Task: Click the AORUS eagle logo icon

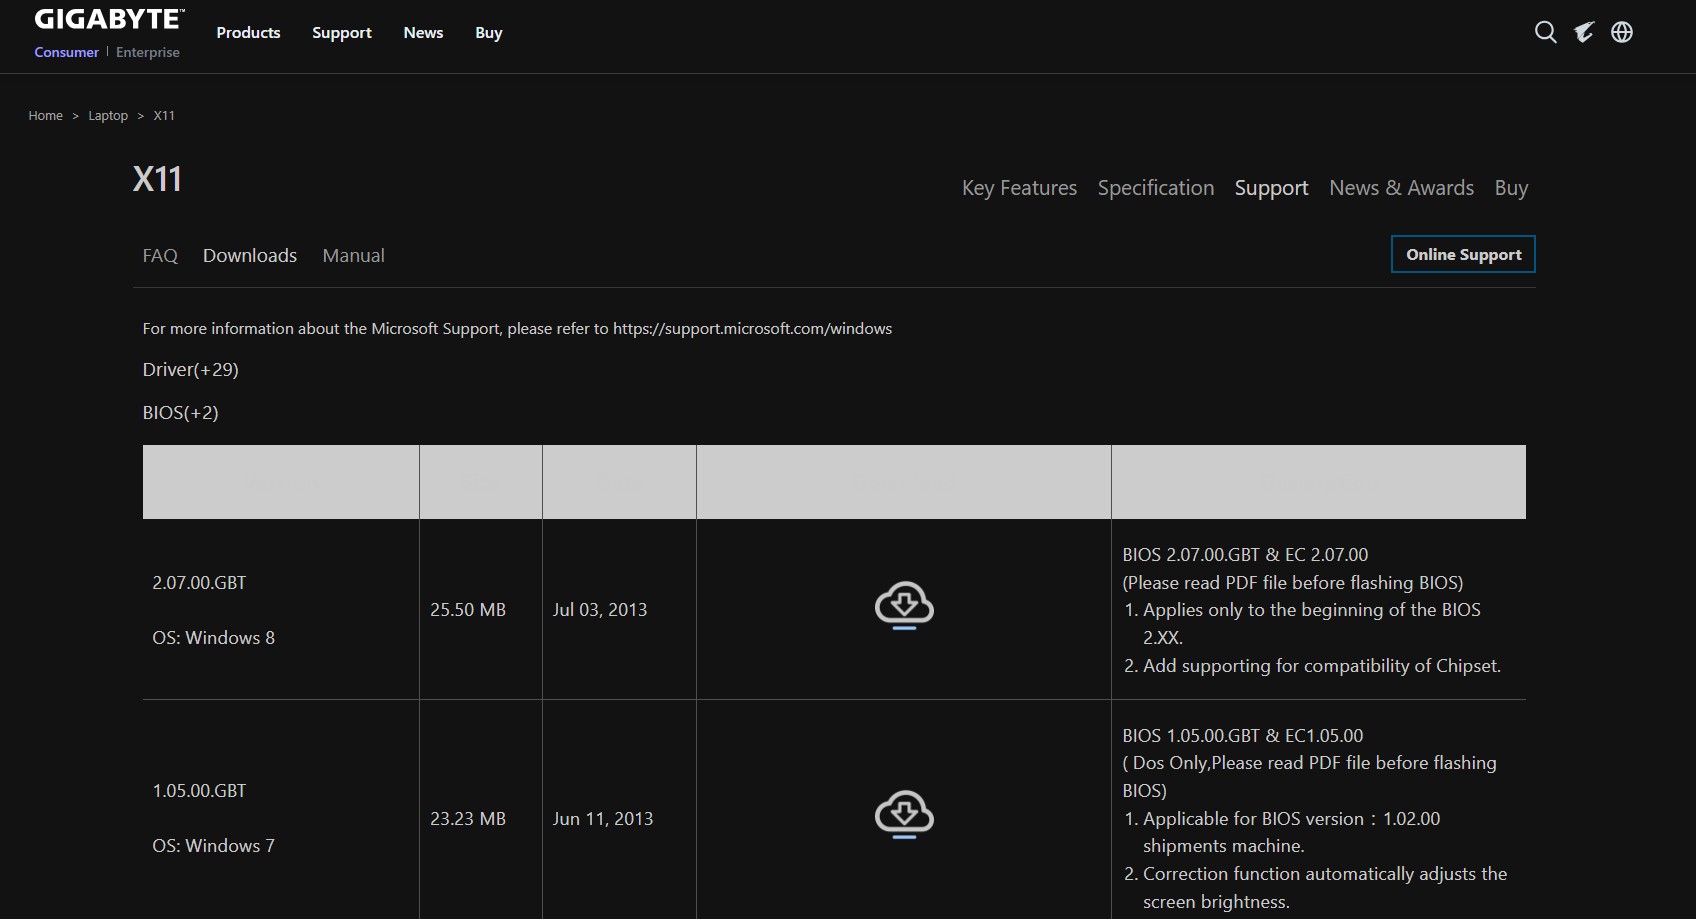Action: click(1584, 32)
